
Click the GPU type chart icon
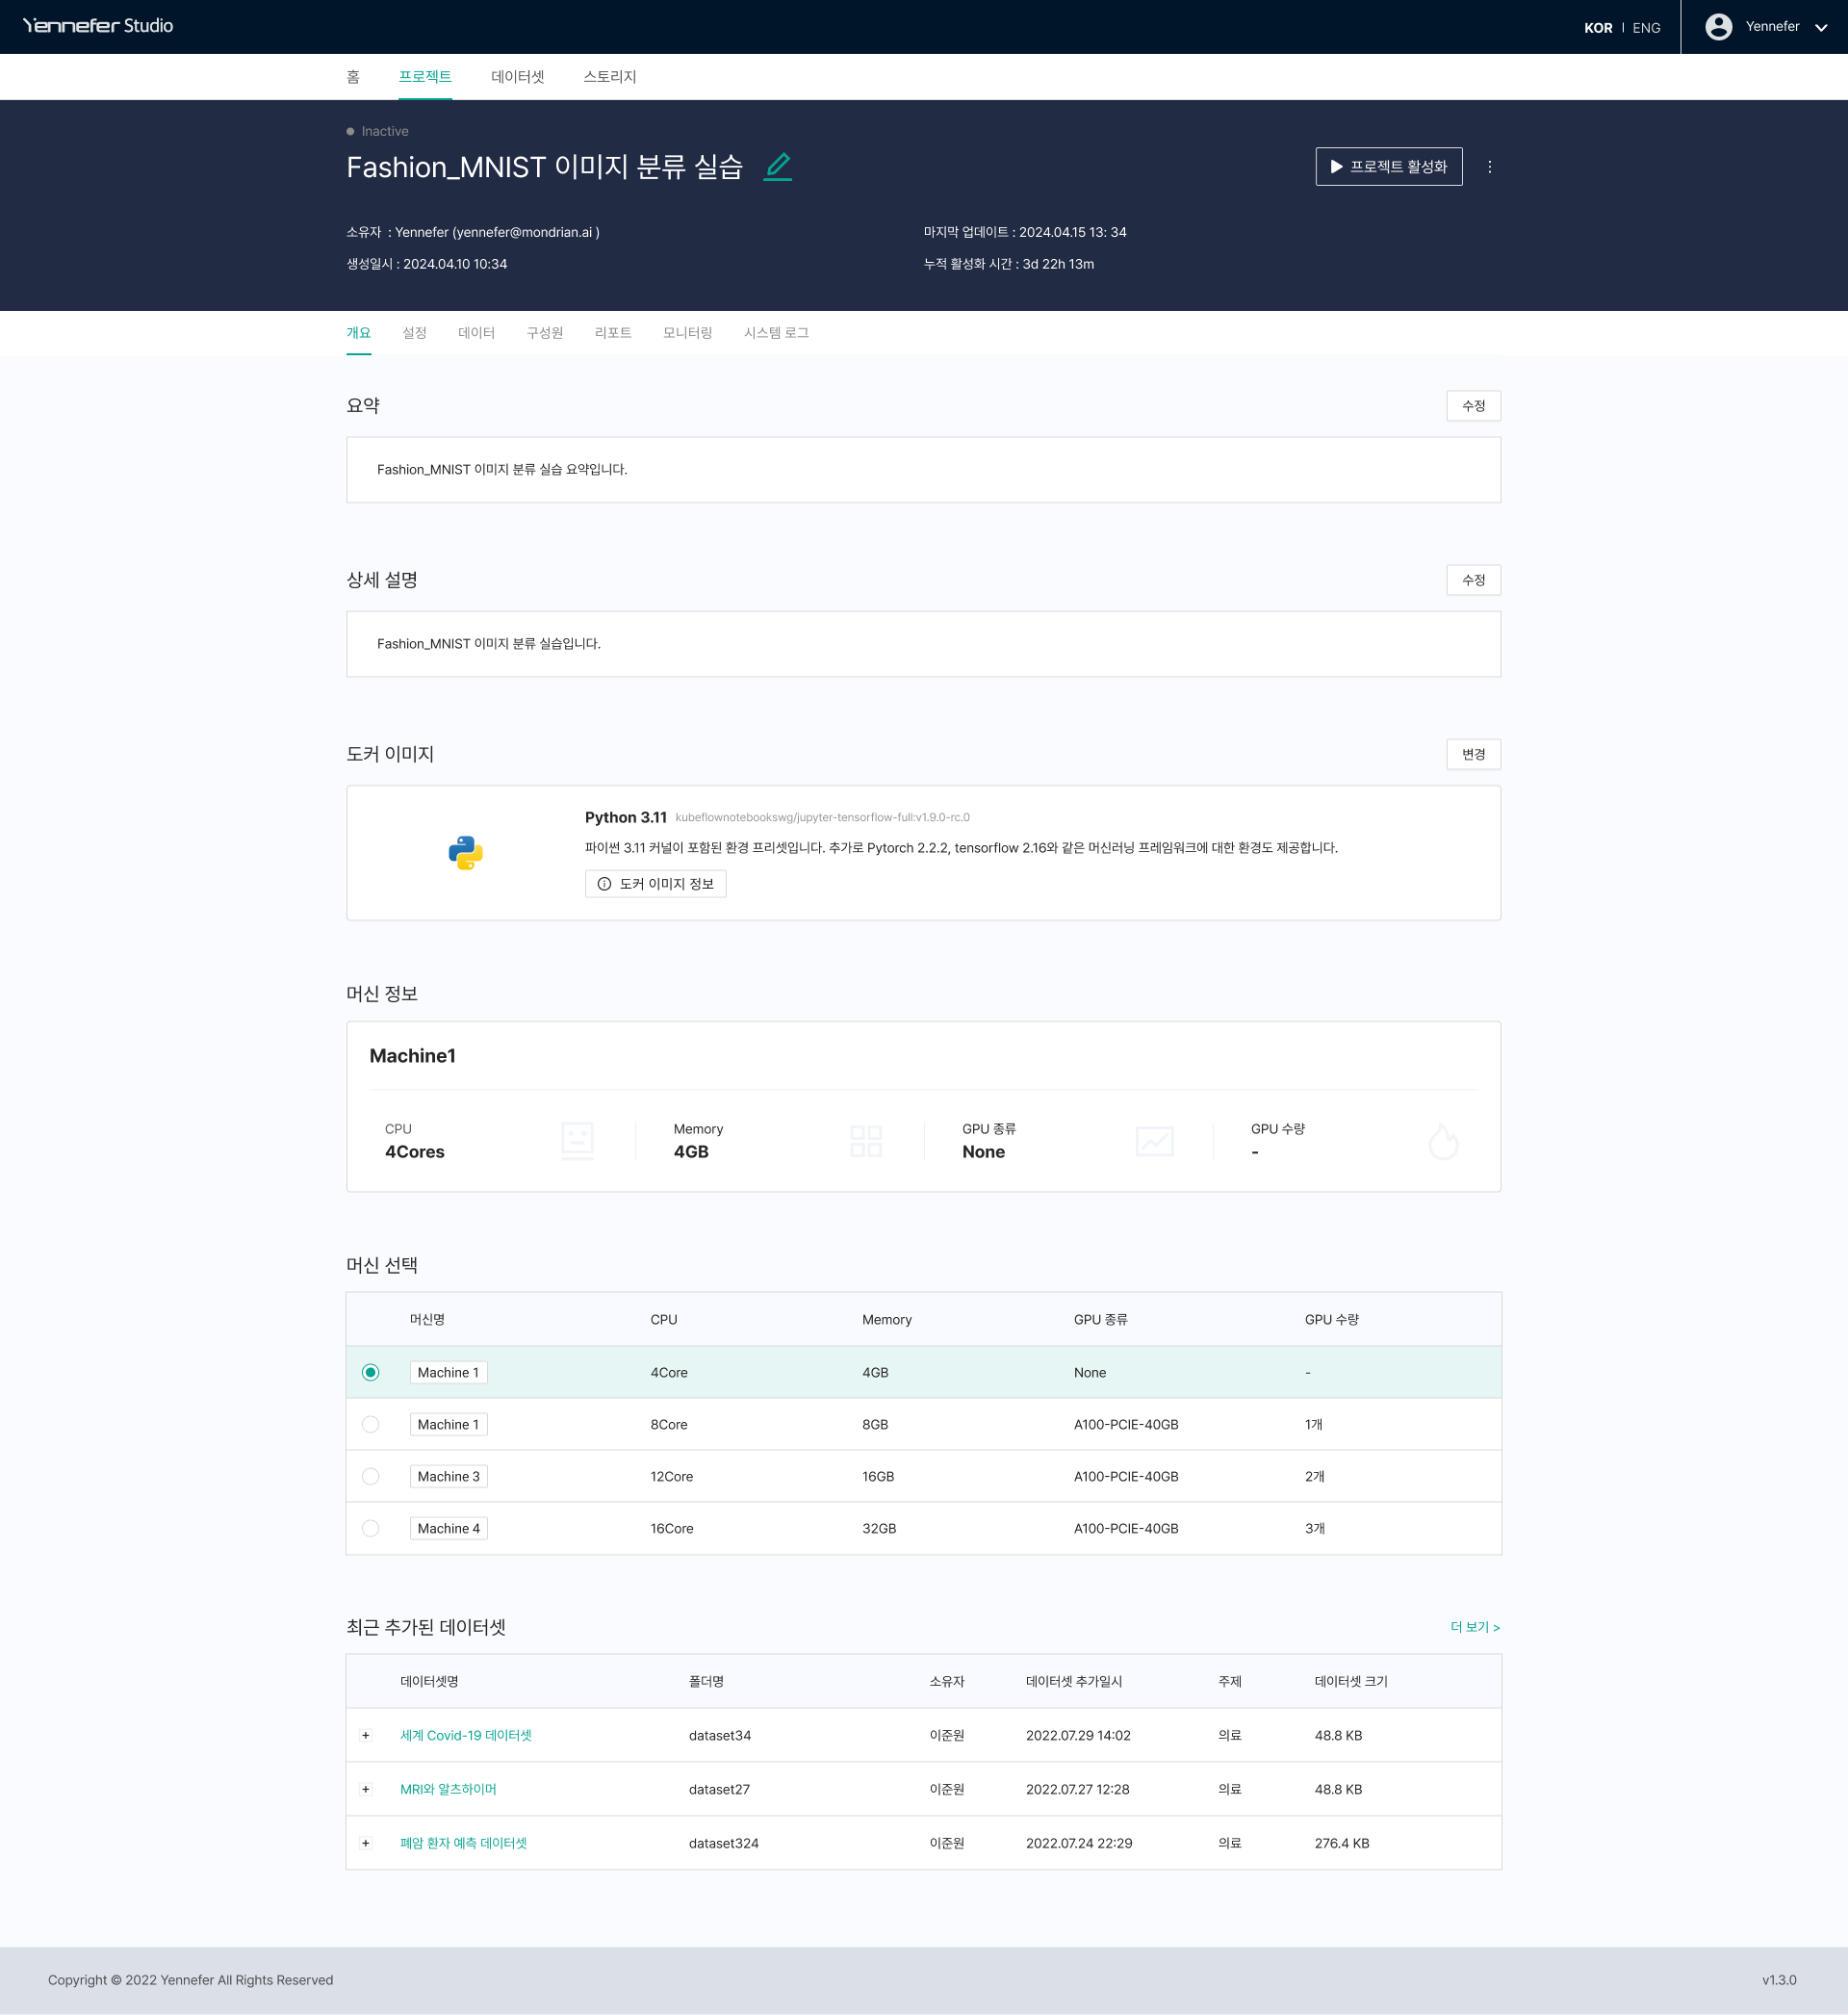tap(1154, 1140)
